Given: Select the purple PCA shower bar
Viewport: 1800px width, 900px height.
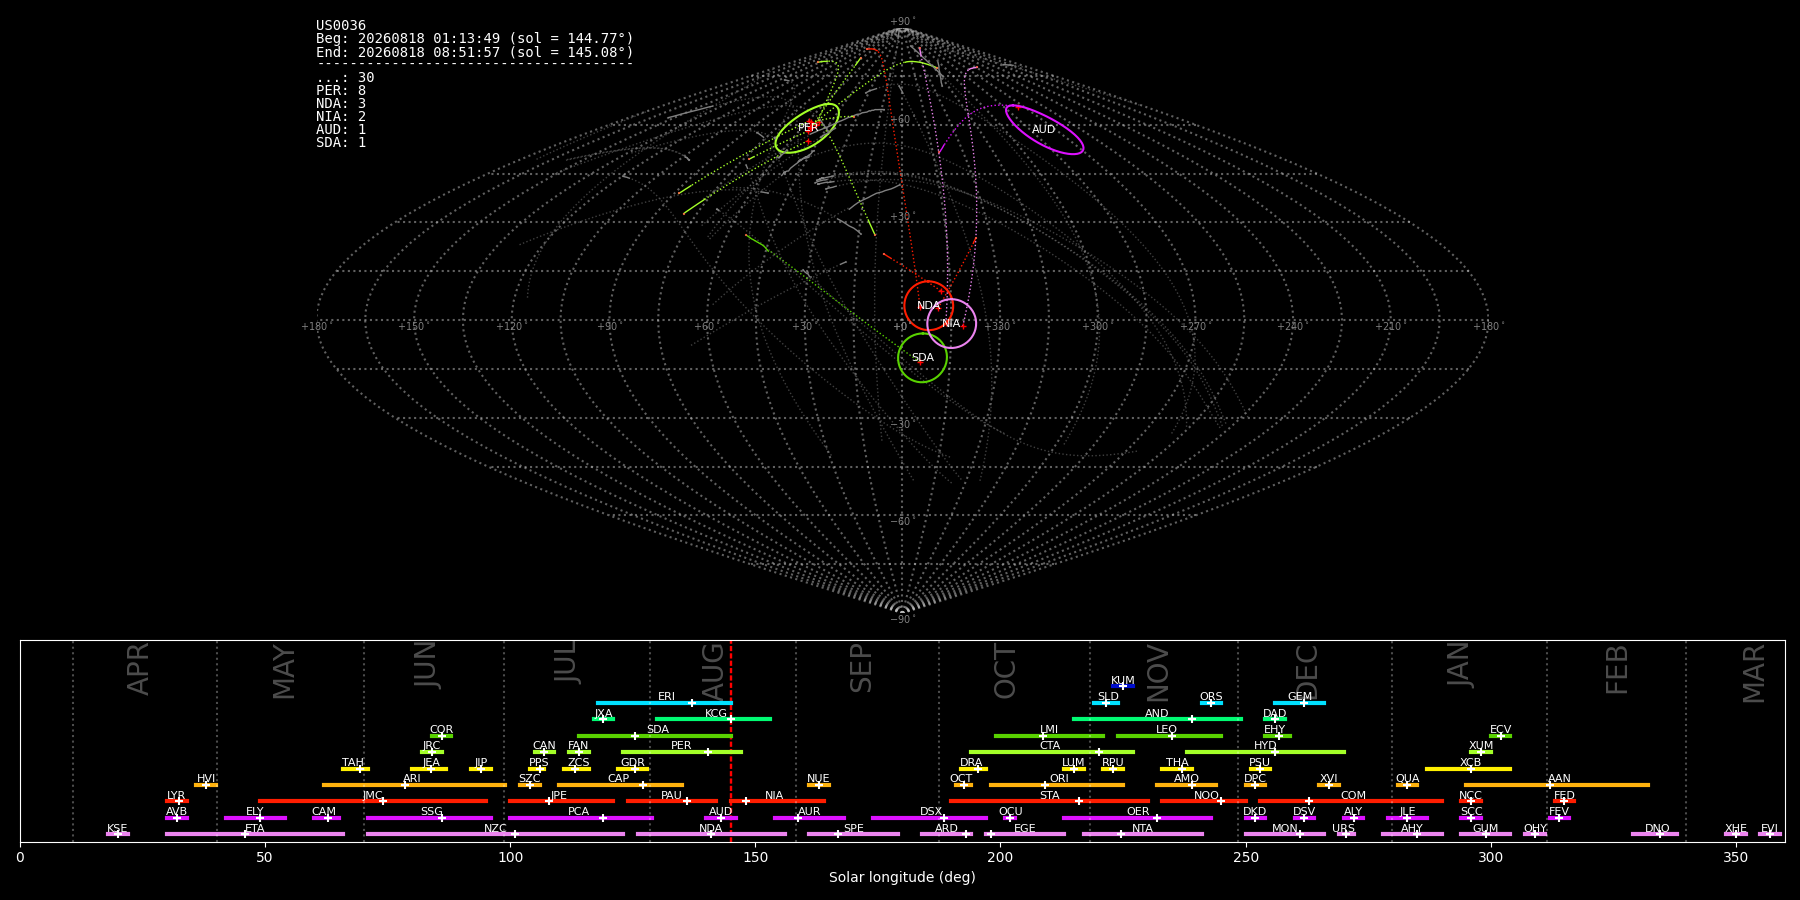Looking at the screenshot, I should point(580,818).
